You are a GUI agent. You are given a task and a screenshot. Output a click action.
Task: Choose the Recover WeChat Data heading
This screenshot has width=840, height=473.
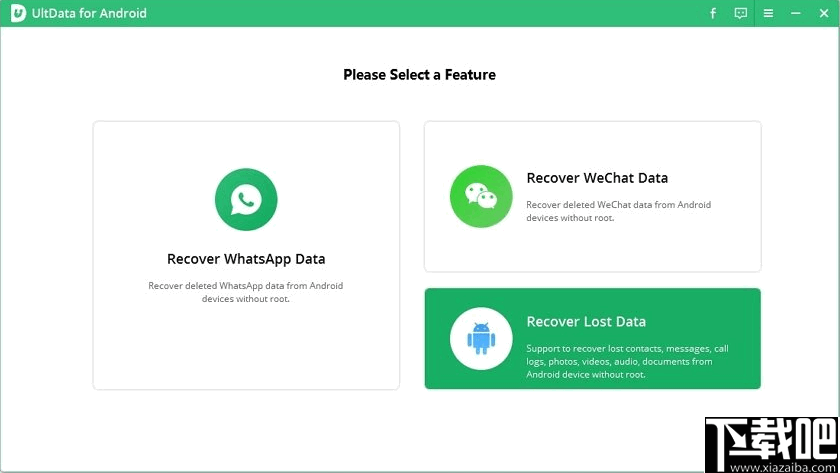[597, 178]
